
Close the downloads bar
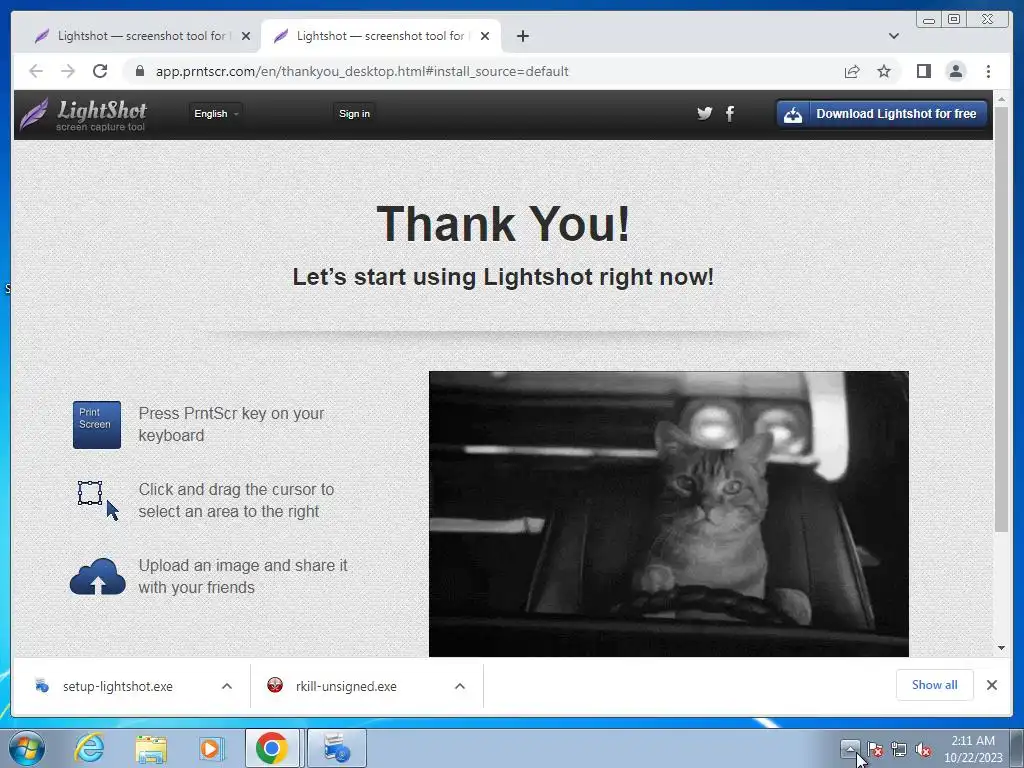pyautogui.click(x=991, y=685)
